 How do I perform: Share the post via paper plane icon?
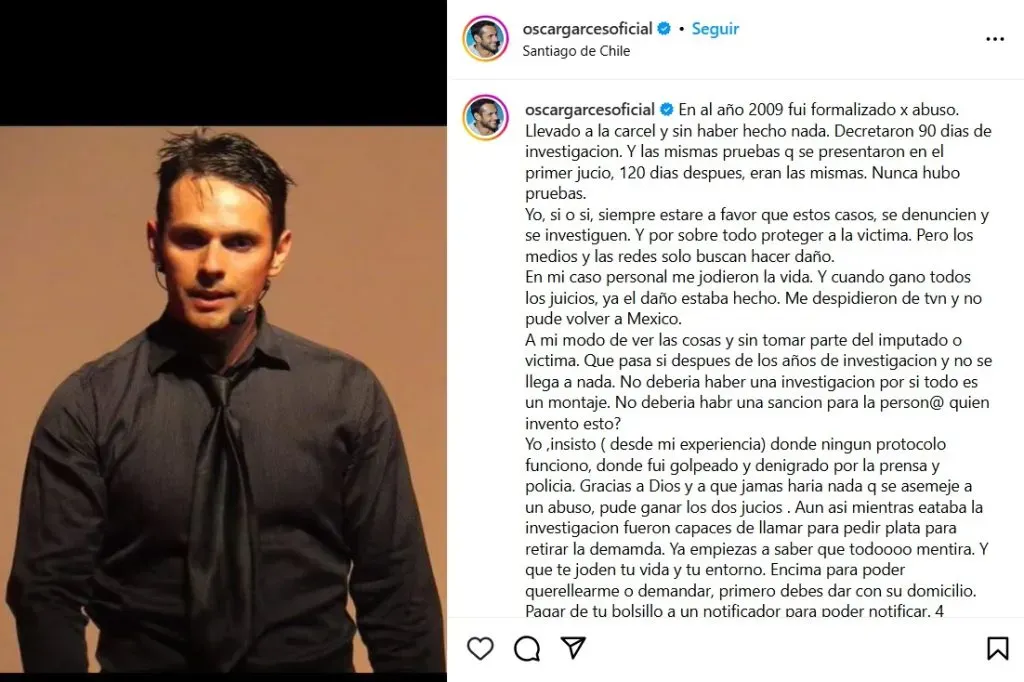[x=573, y=647]
